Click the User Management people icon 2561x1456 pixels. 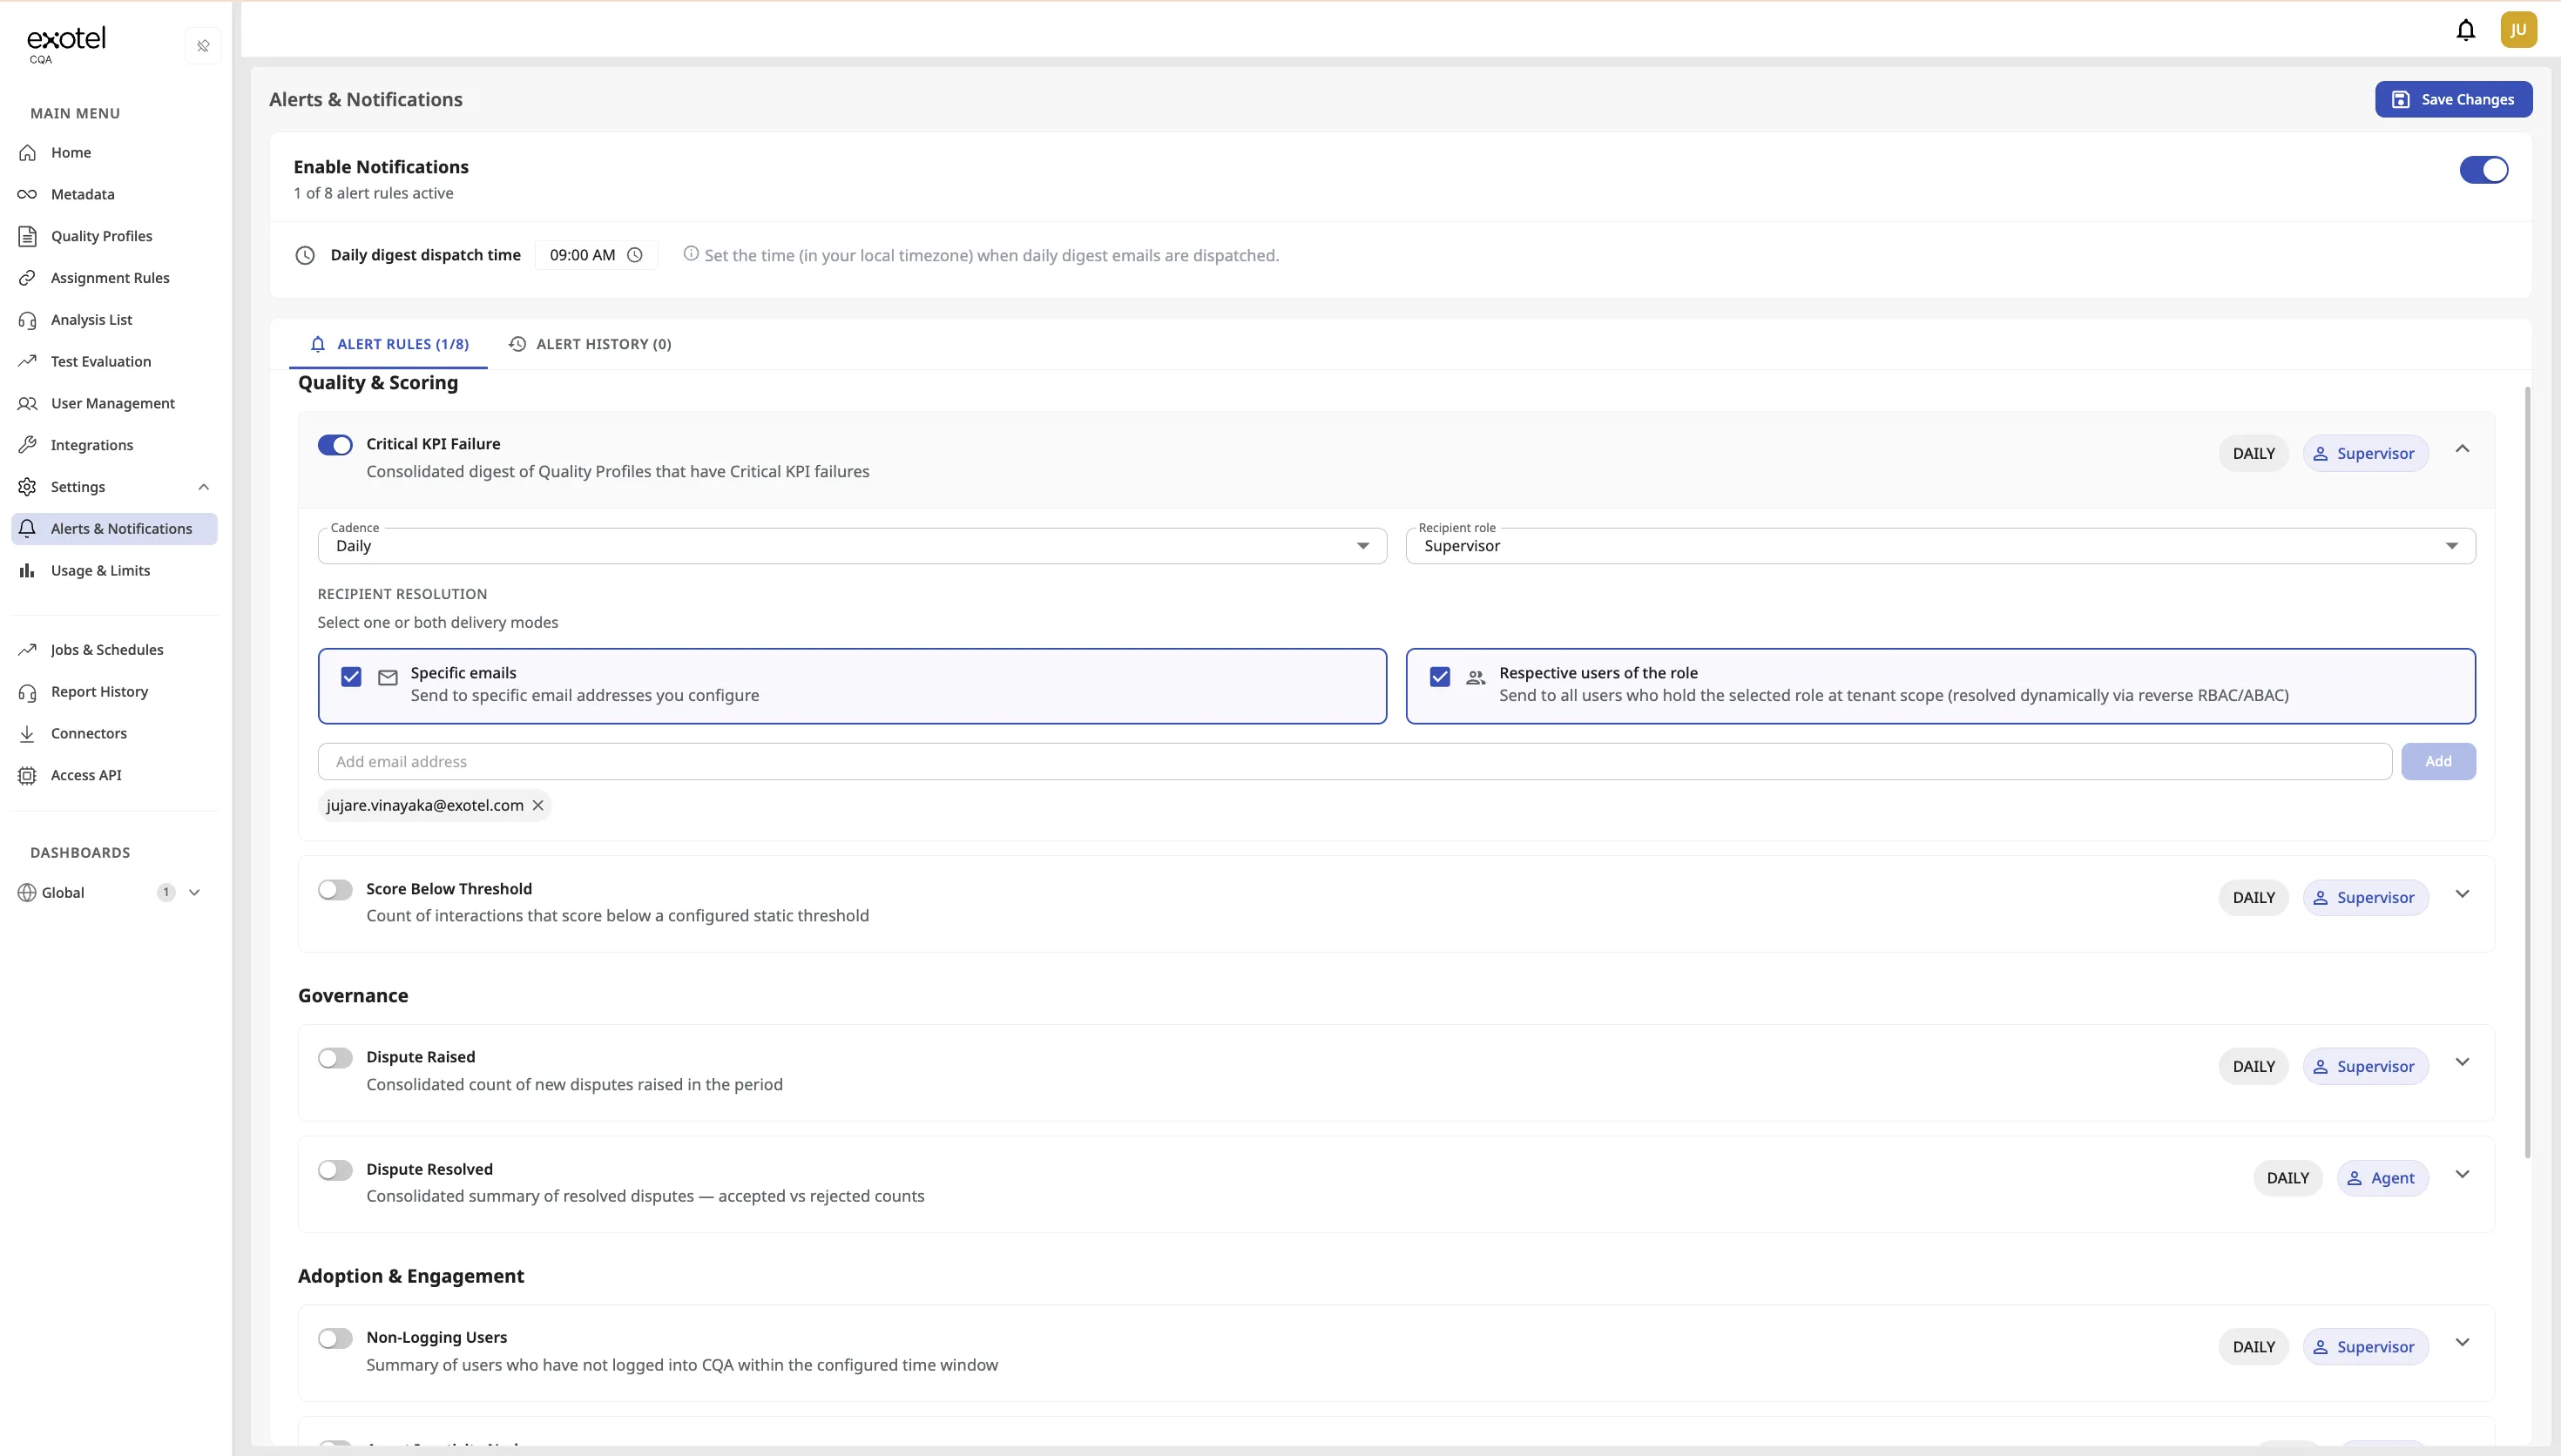[x=28, y=403]
